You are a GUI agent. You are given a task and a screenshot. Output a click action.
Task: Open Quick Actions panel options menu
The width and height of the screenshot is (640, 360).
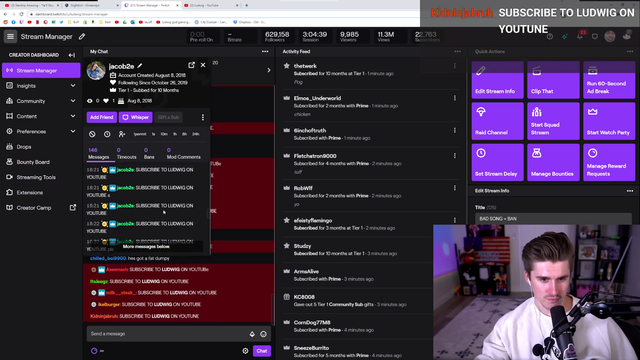pyautogui.click(x=630, y=51)
